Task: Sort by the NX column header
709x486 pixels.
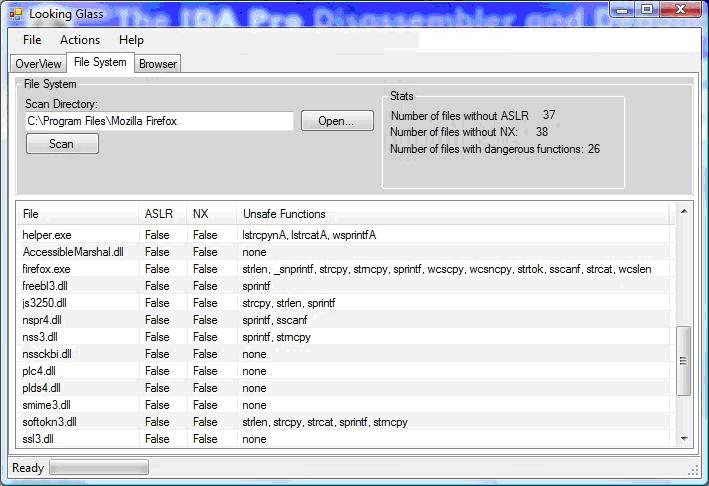Action: click(x=211, y=214)
